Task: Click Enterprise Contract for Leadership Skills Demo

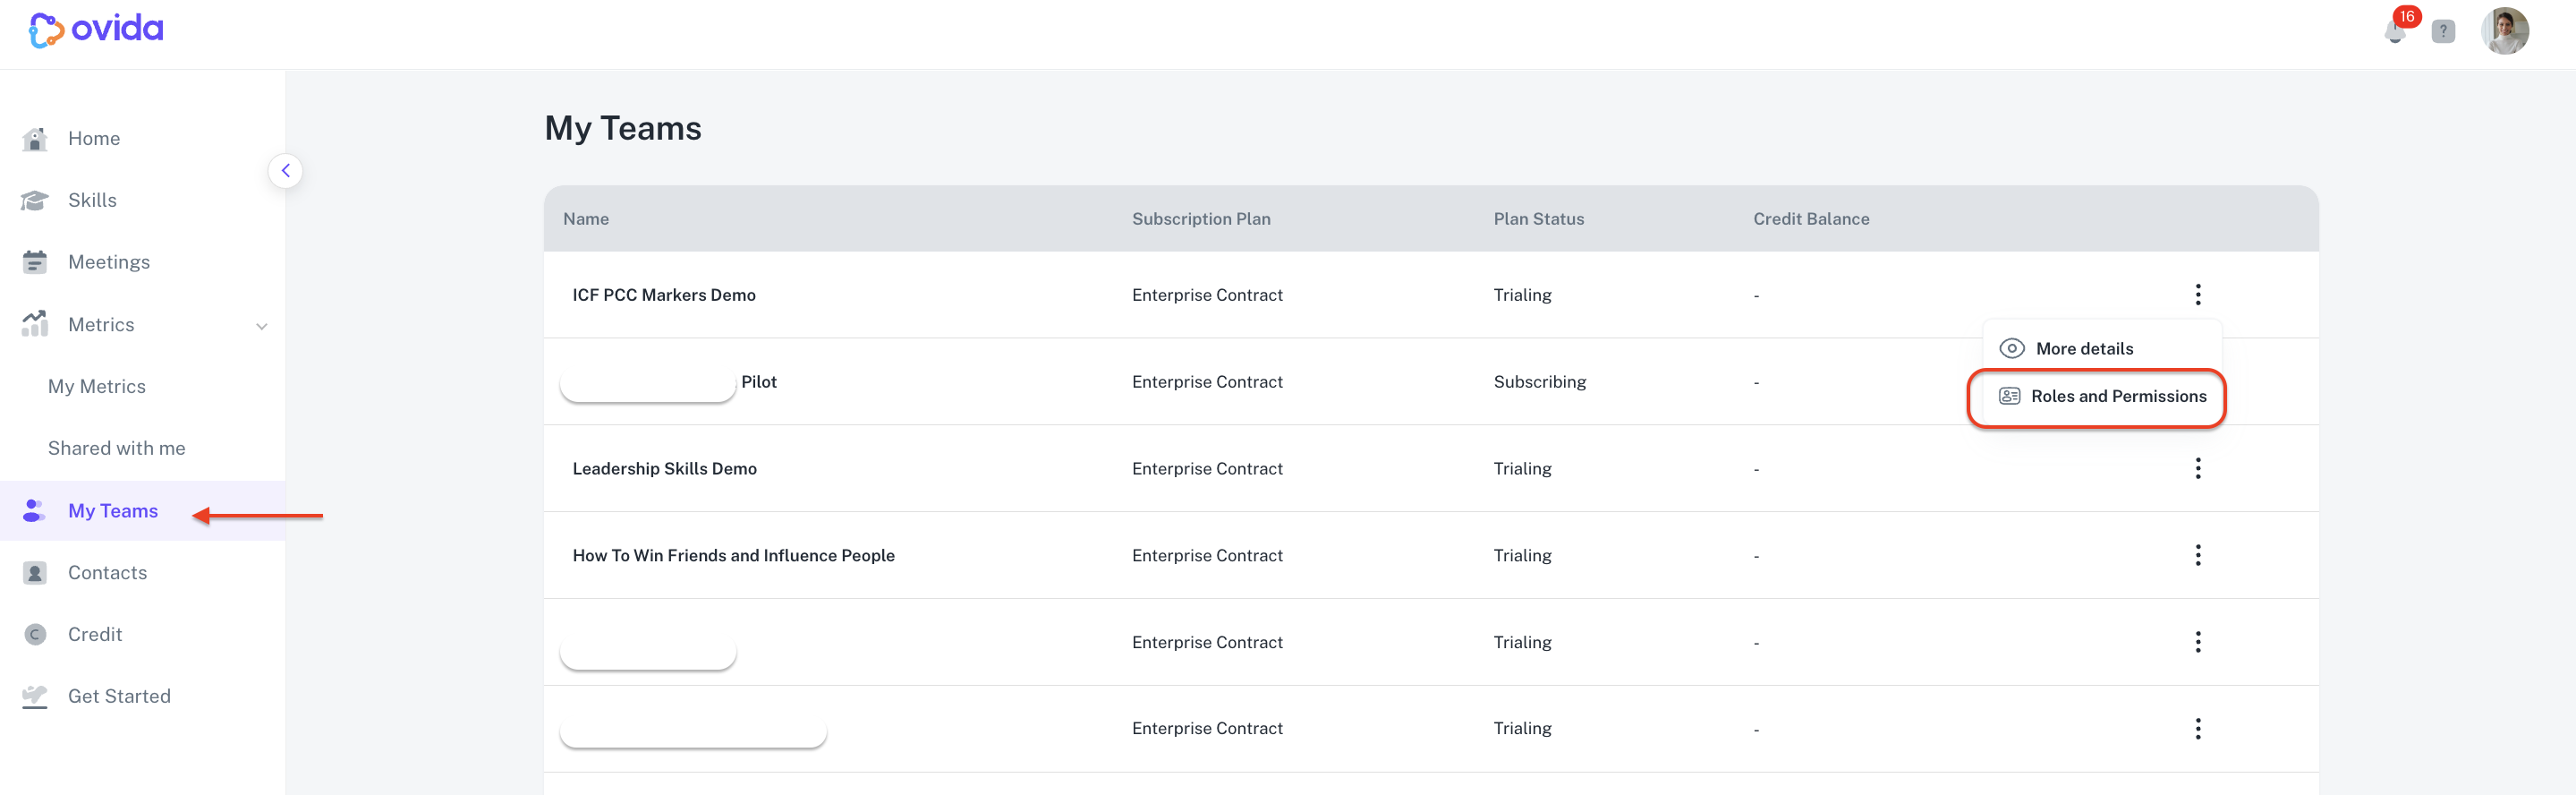Action: pos(1207,468)
